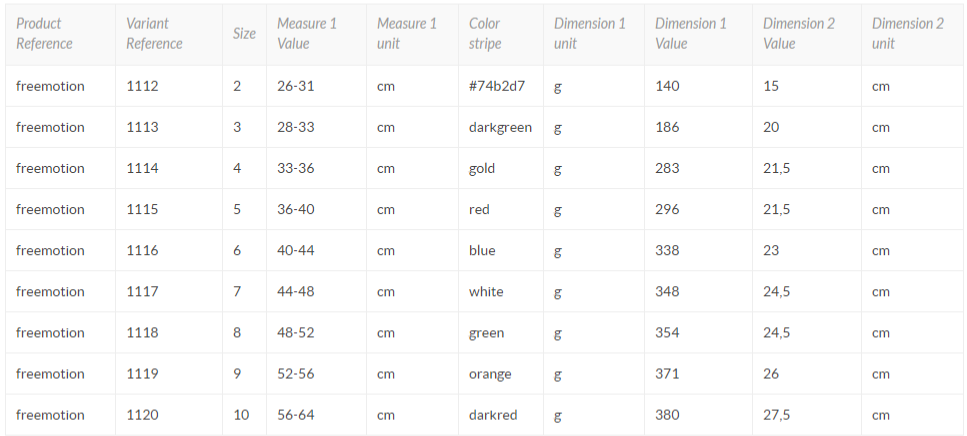
Task: Click dimension value 354 cell
Action: pos(667,332)
